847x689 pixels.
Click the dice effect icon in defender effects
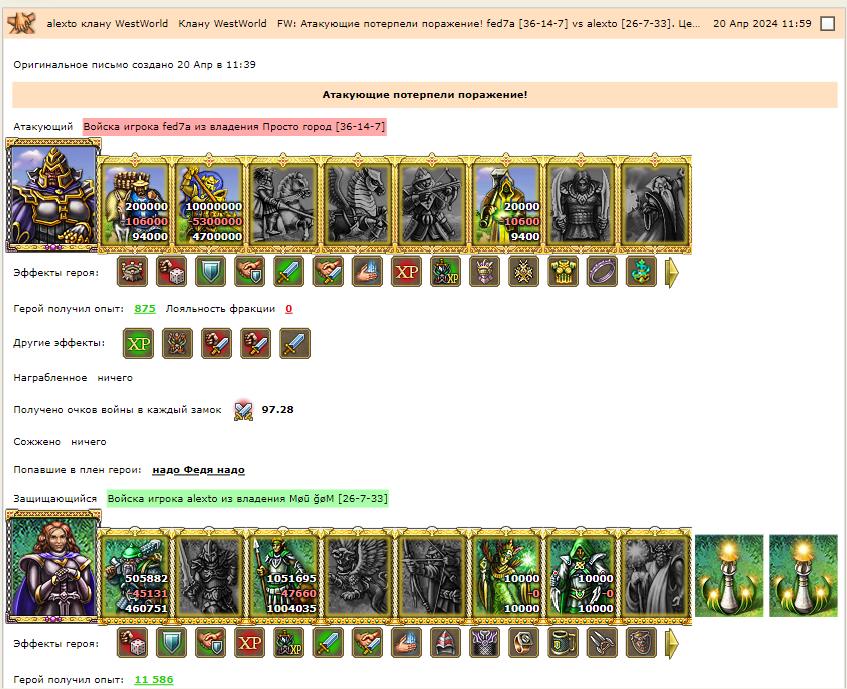[132, 643]
